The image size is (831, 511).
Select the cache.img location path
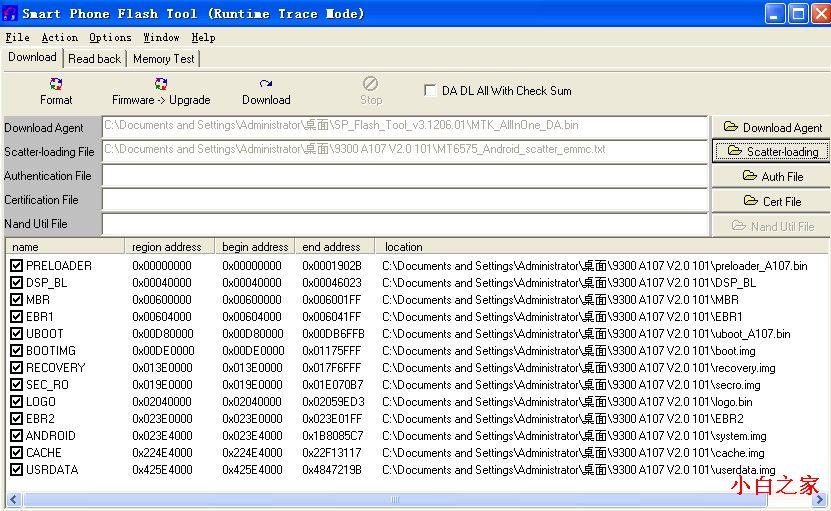pyautogui.click(x=573, y=453)
